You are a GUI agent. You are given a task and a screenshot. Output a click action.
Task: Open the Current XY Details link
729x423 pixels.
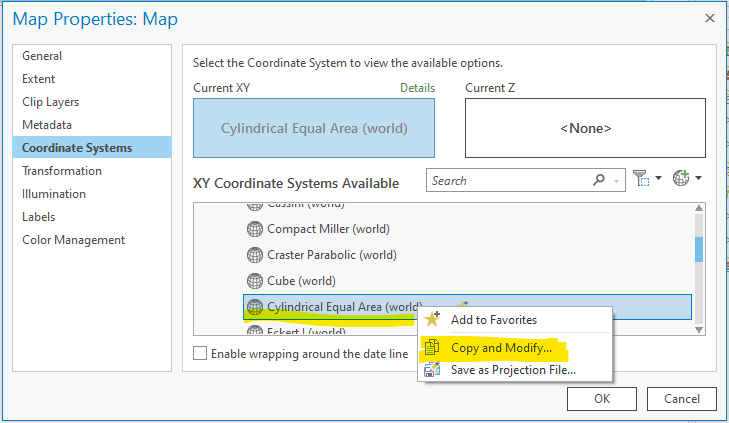[417, 88]
